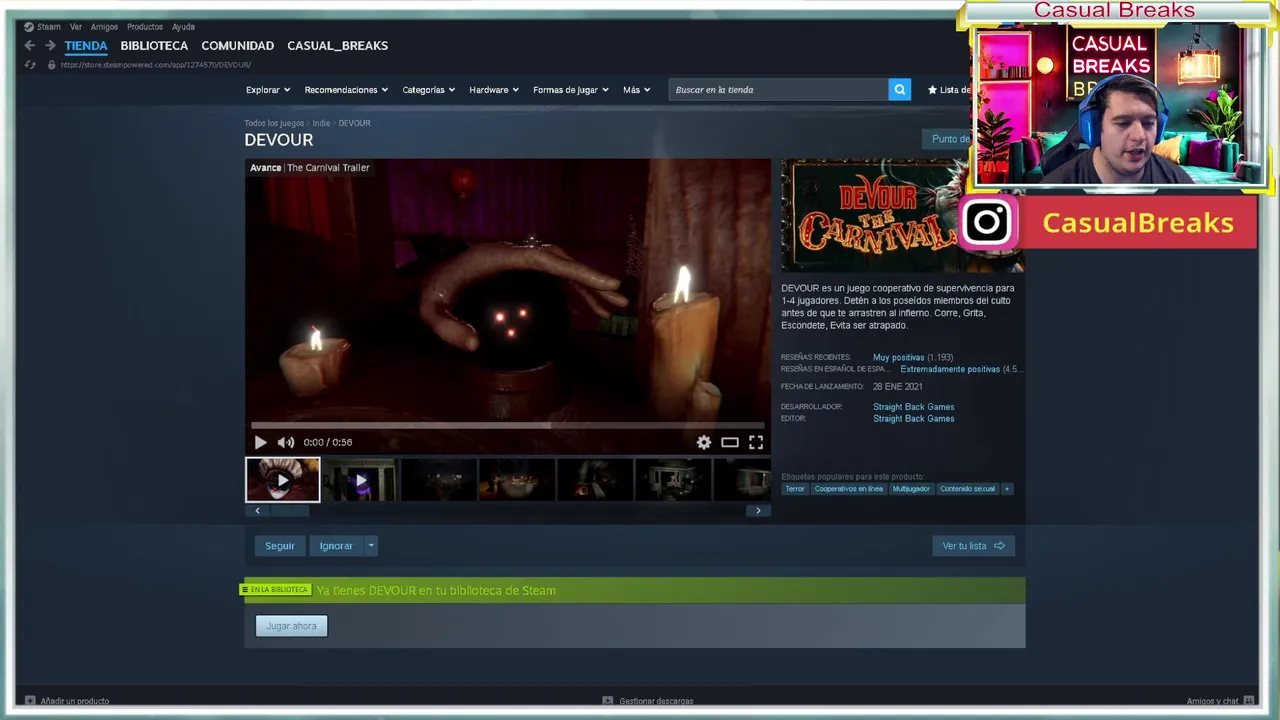Open the Amigos menu
This screenshot has width=1280, height=720.
[x=104, y=27]
